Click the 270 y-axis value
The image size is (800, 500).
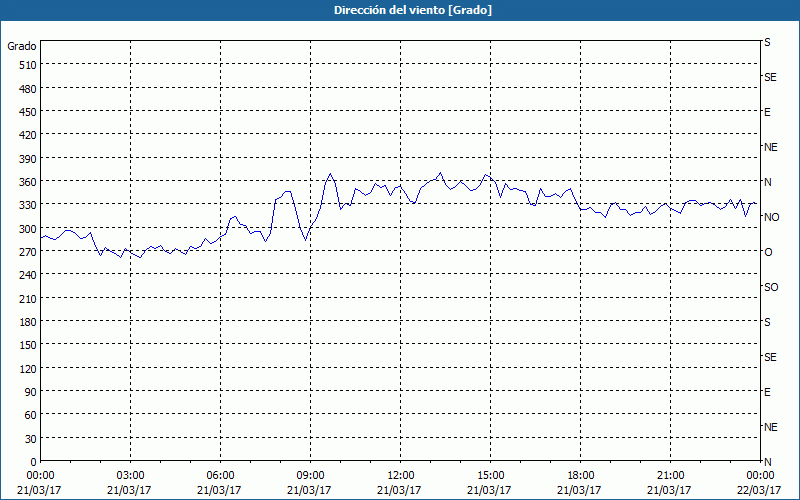(28, 252)
